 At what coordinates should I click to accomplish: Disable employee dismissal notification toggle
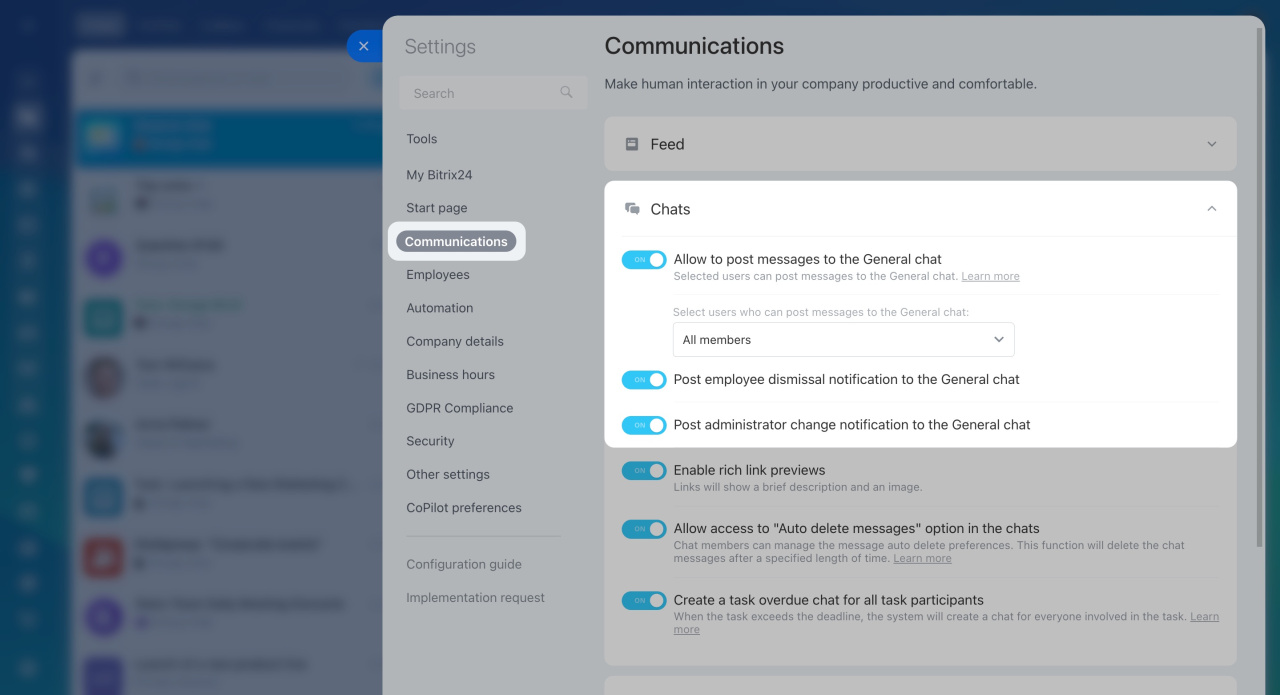pyautogui.click(x=644, y=380)
